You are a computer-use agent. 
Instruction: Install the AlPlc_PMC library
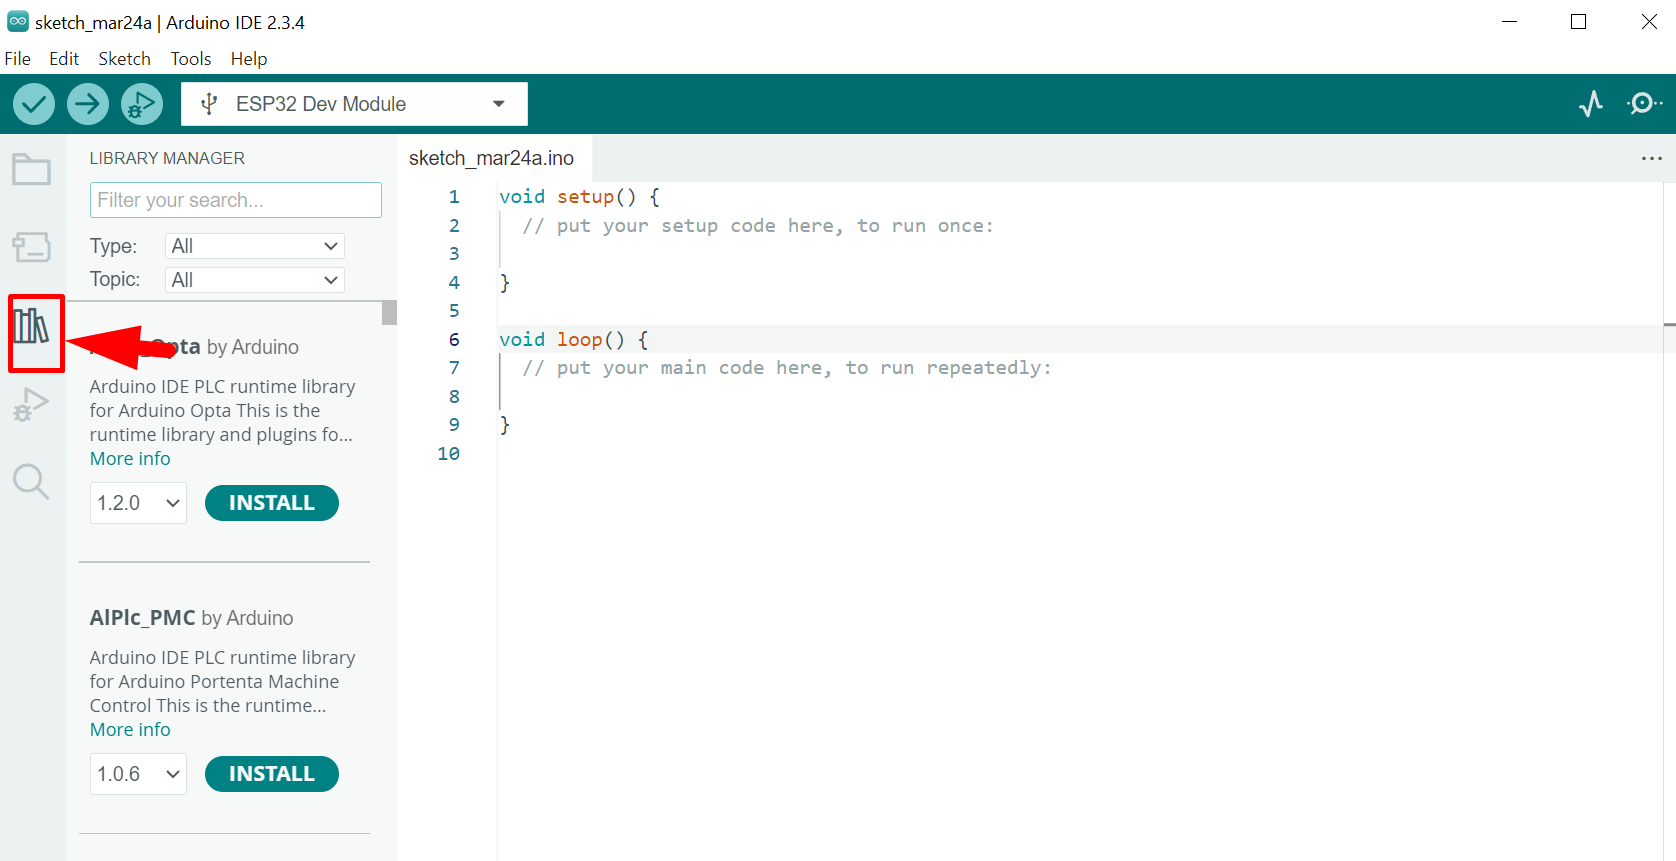click(272, 774)
